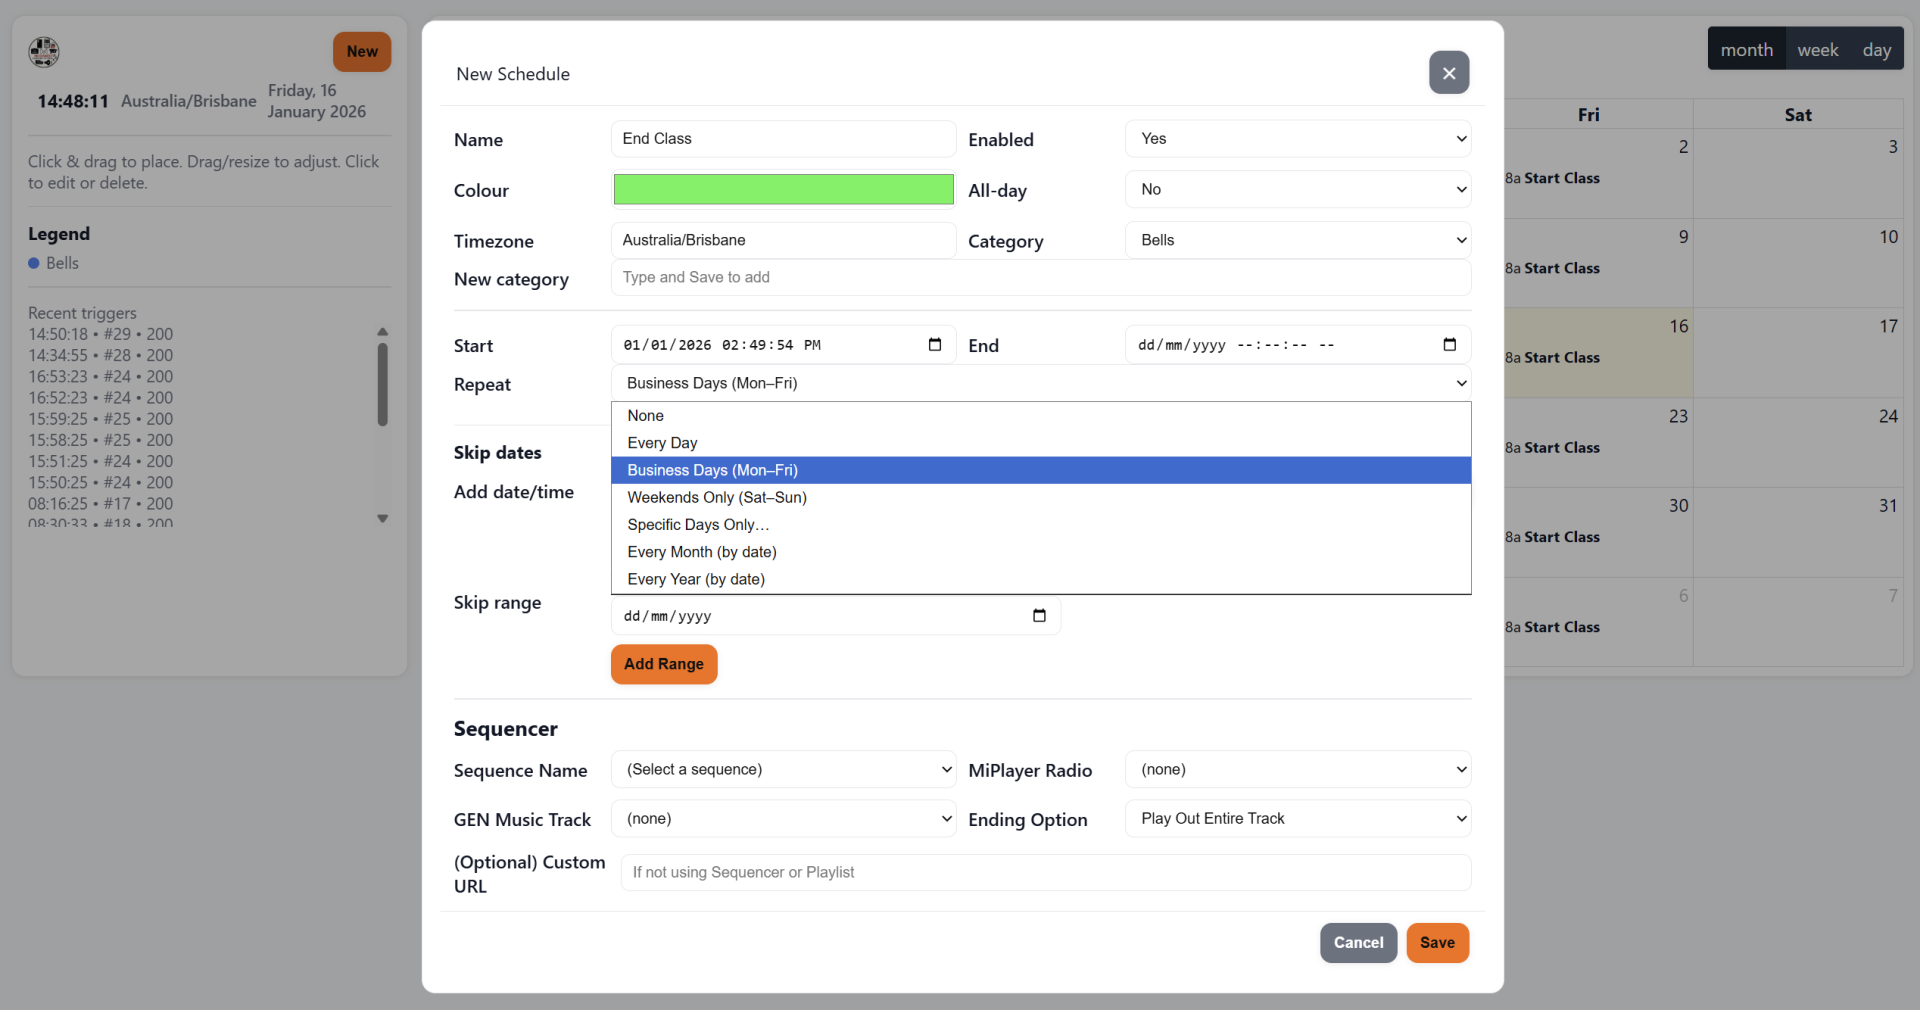The height and width of the screenshot is (1010, 1920).
Task: Open the Category dropdown showing Bells
Action: coord(1297,240)
